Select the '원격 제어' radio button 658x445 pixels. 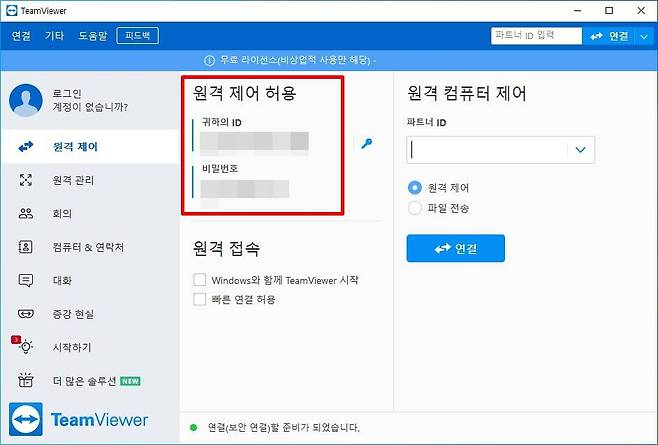pos(415,187)
